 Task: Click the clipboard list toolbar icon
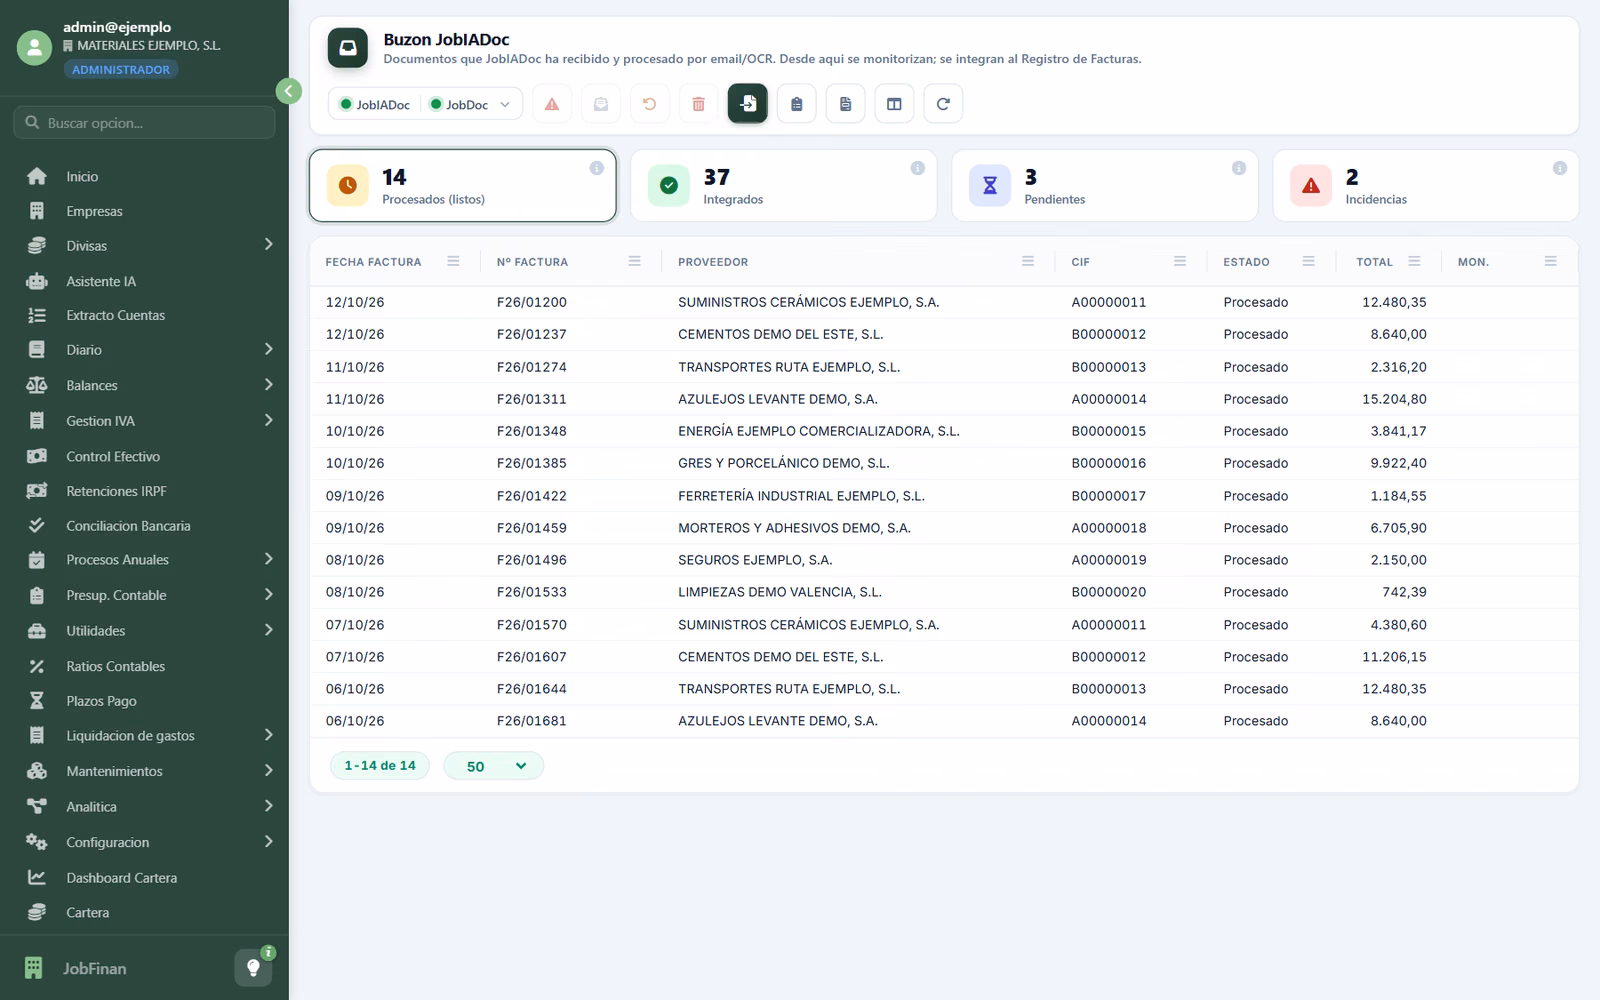[796, 104]
